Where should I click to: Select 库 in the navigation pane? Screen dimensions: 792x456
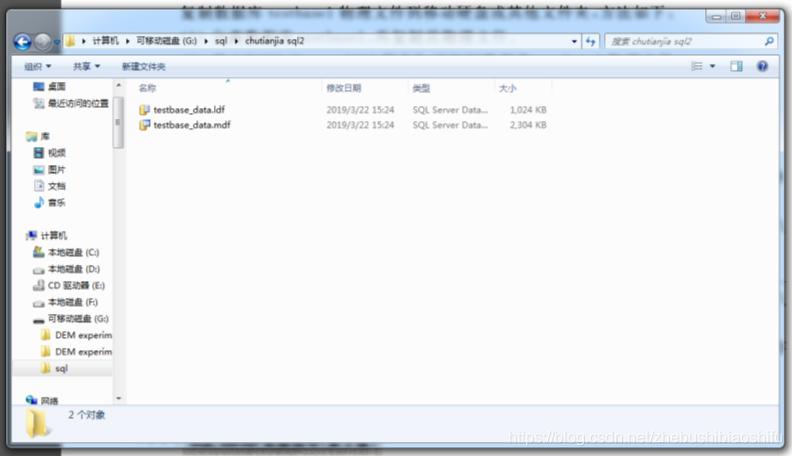(x=45, y=136)
